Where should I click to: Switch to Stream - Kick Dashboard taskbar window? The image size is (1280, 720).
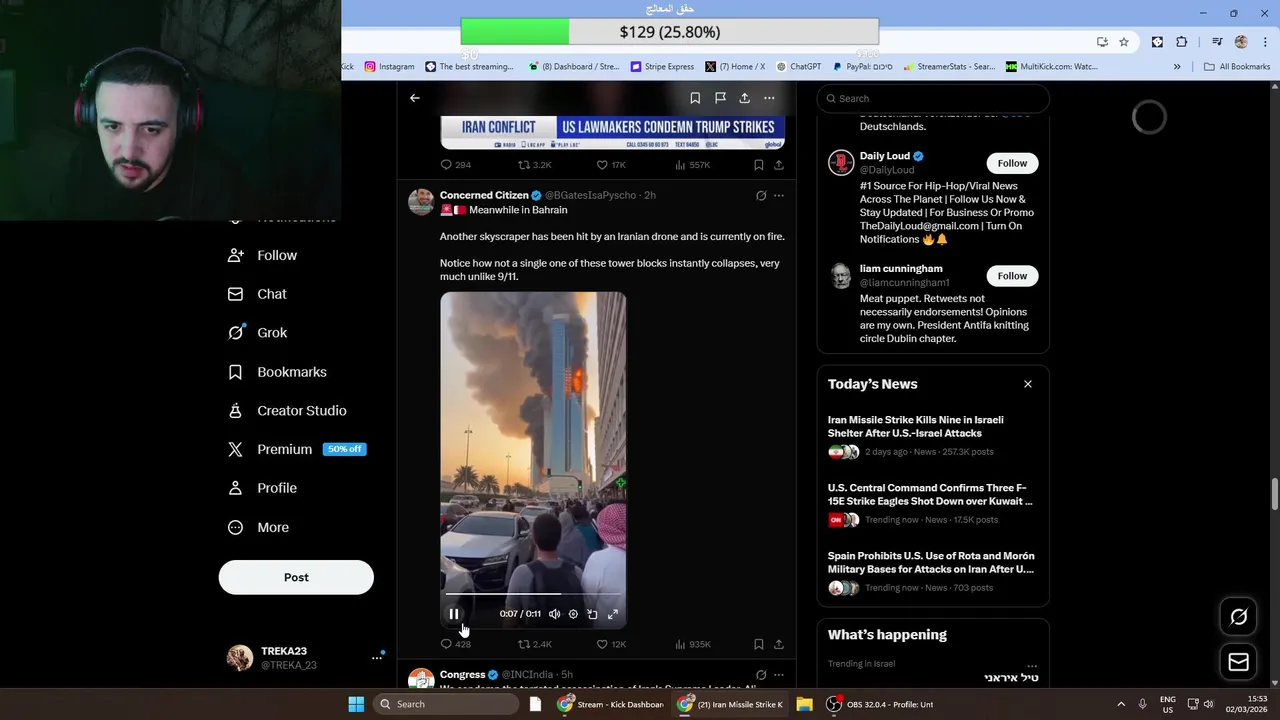coord(611,704)
